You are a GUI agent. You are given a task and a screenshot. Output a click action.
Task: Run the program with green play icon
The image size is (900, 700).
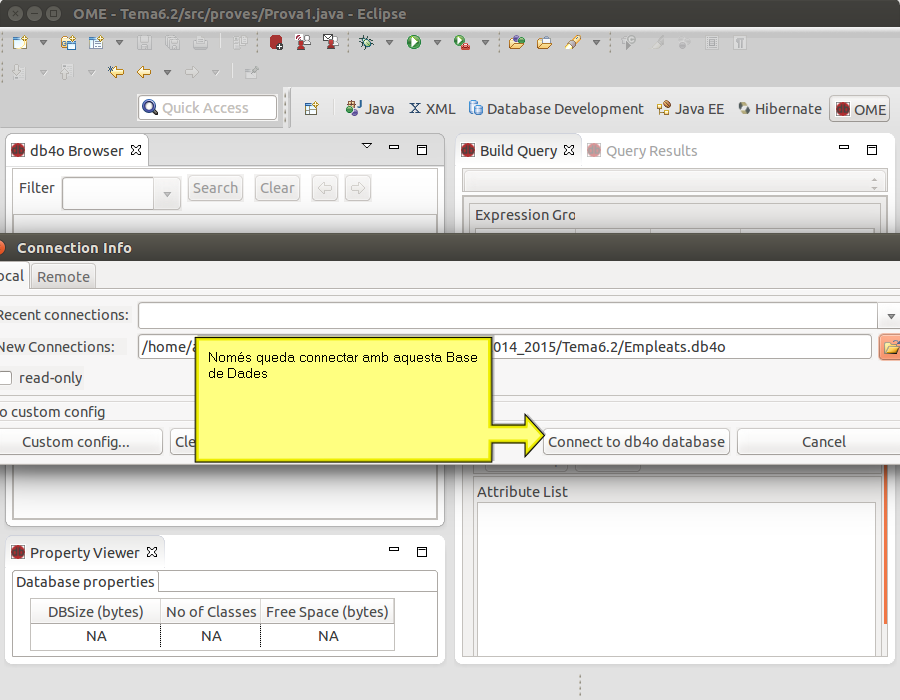413,42
